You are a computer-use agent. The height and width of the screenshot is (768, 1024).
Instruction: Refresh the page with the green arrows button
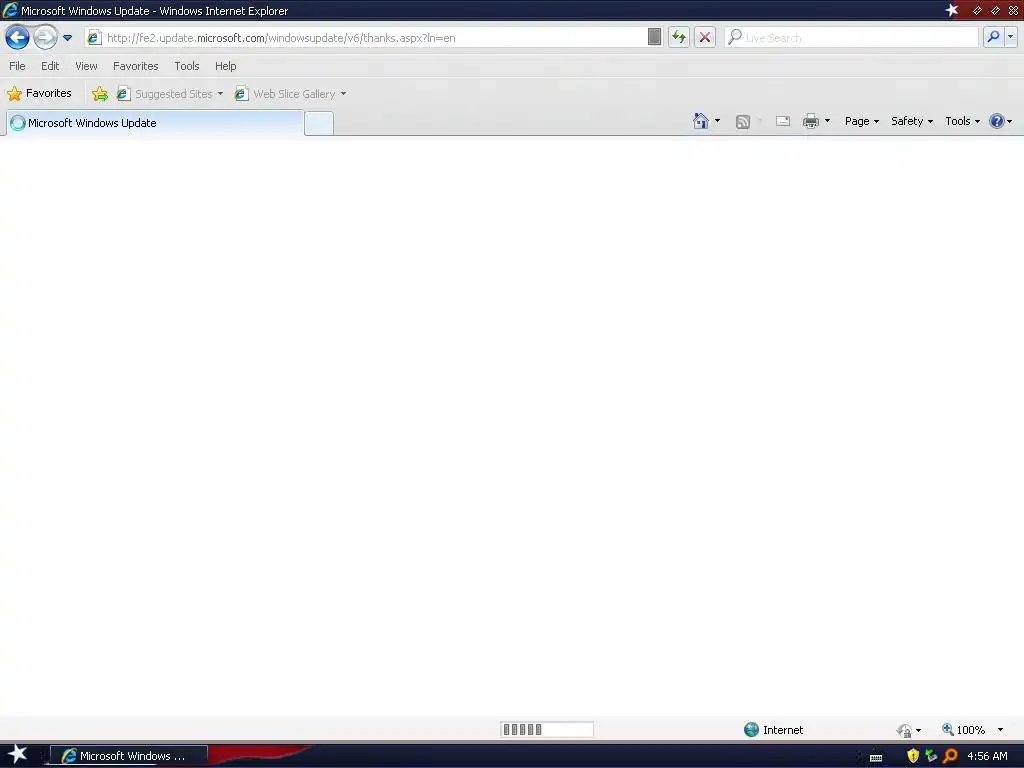coord(679,37)
